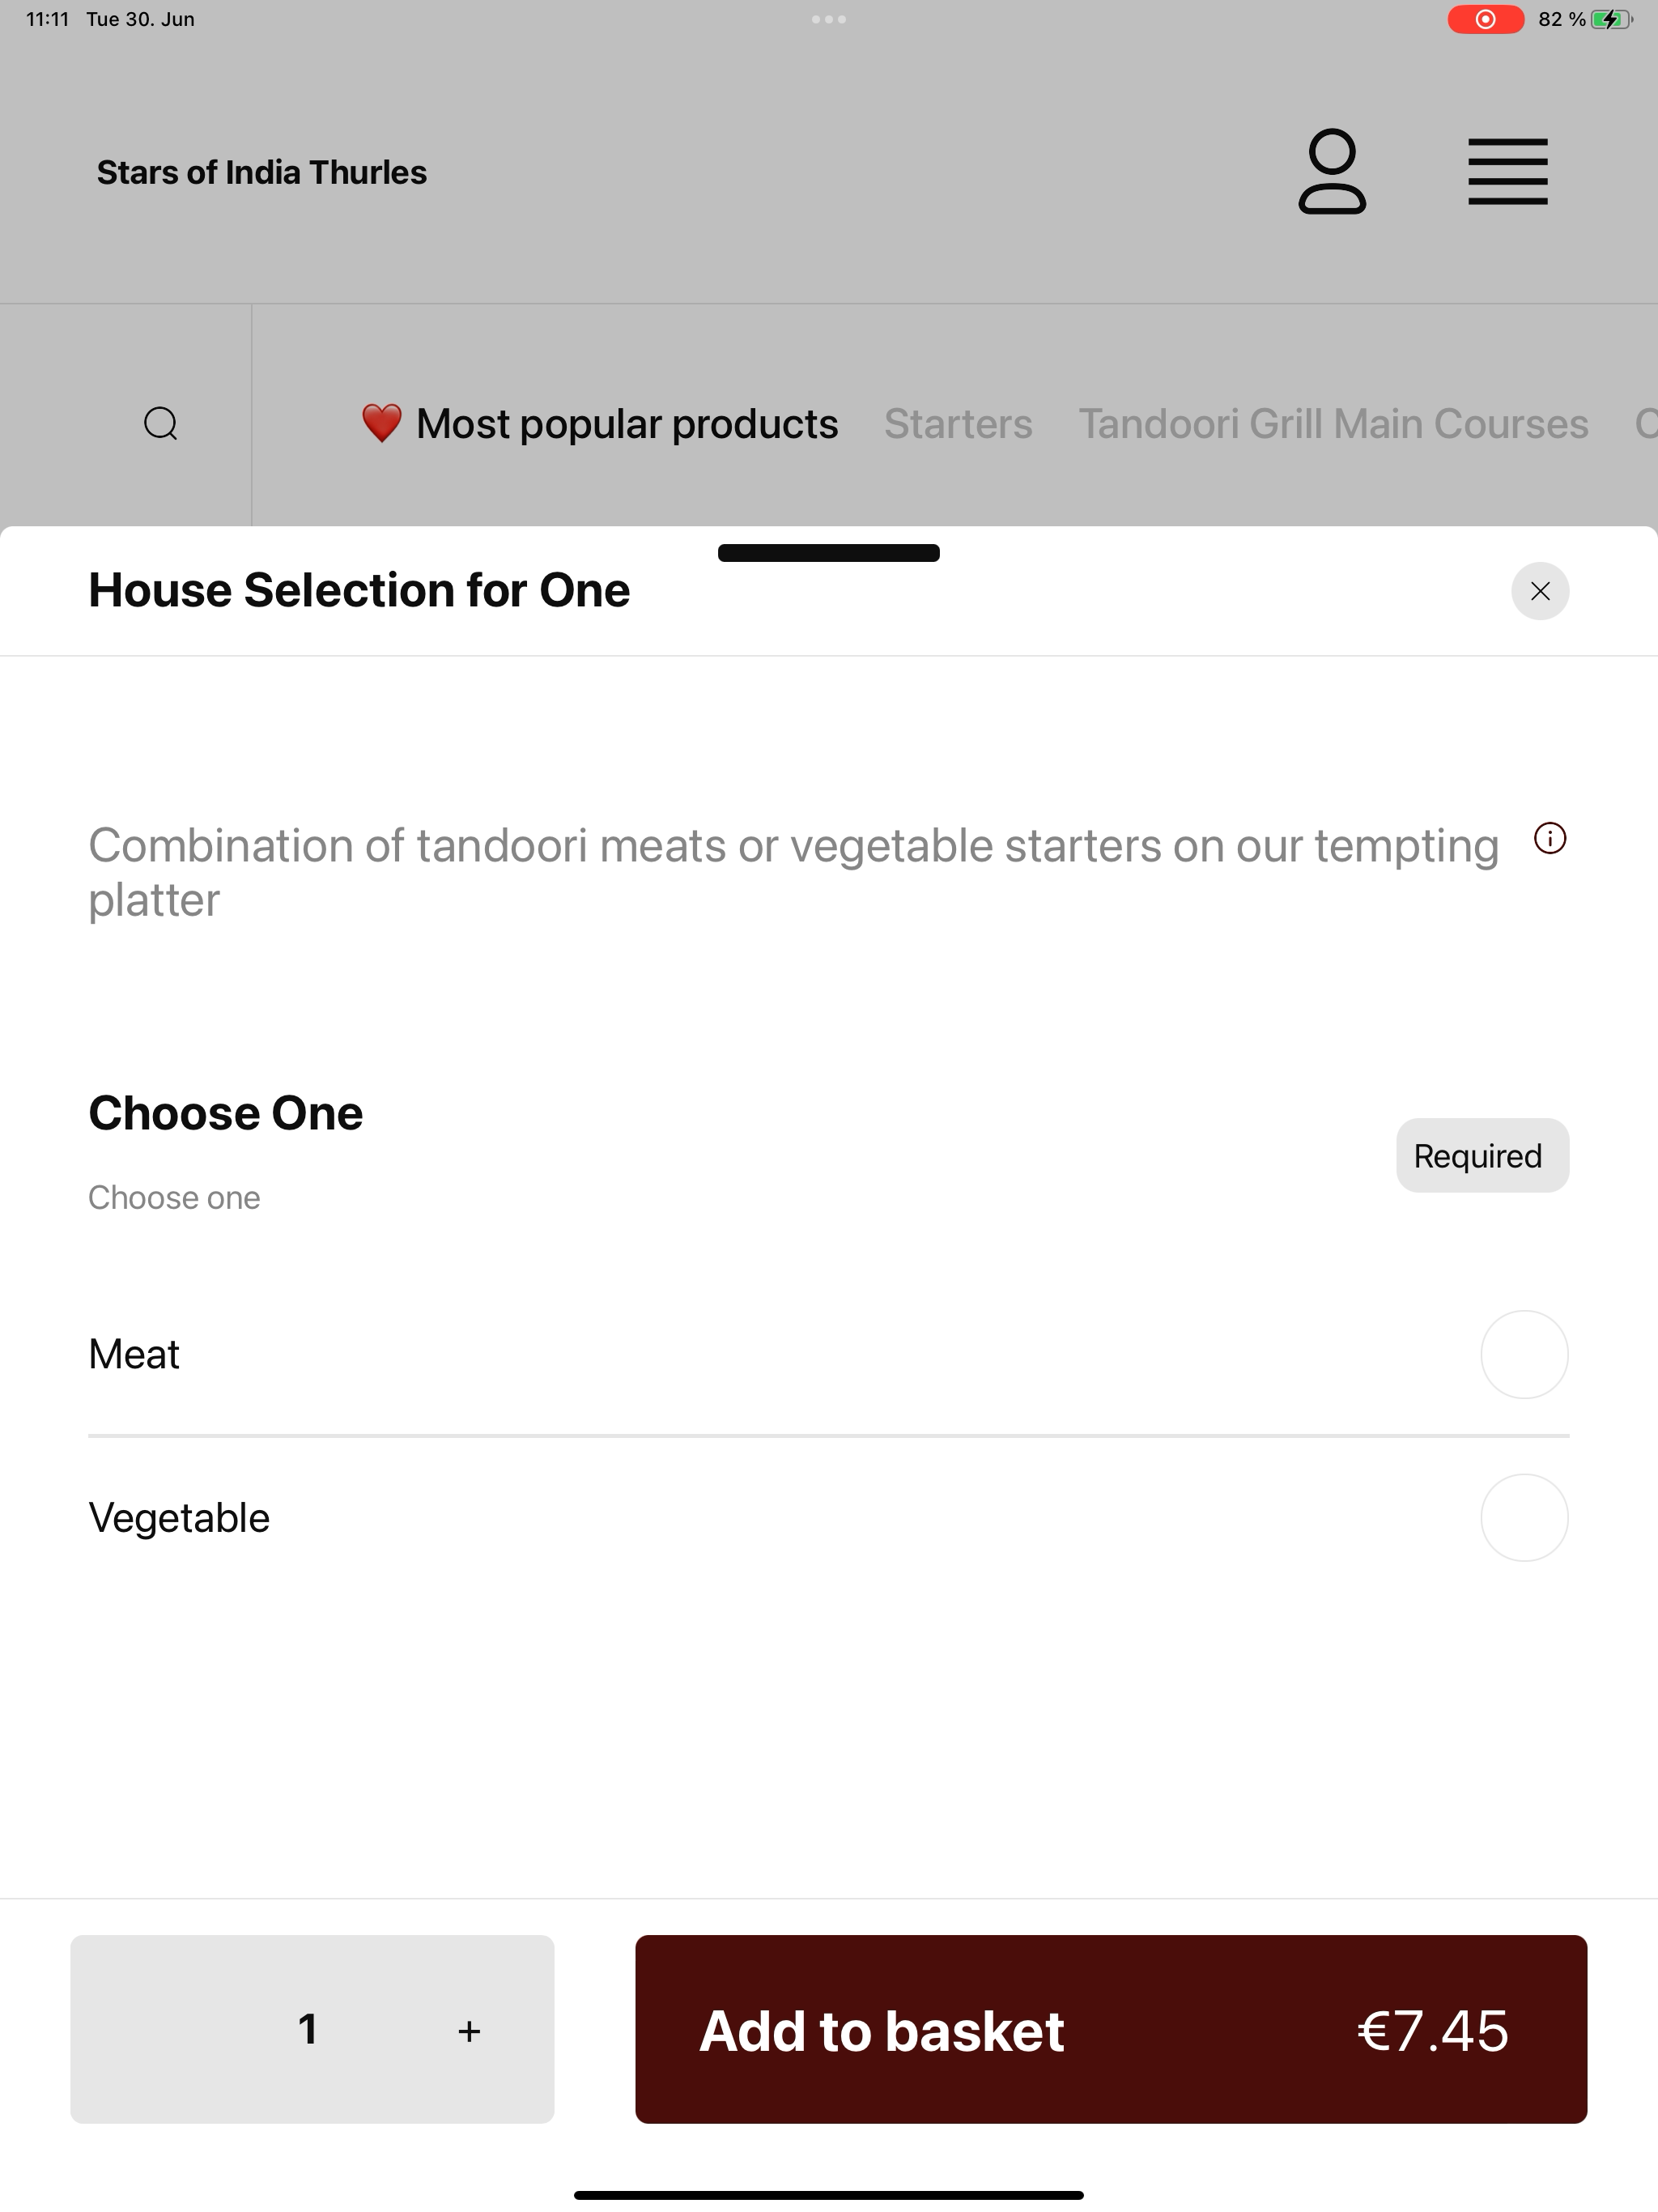Tap the search magnifier icon
This screenshot has height=2212, width=1658.
pyautogui.click(x=161, y=424)
